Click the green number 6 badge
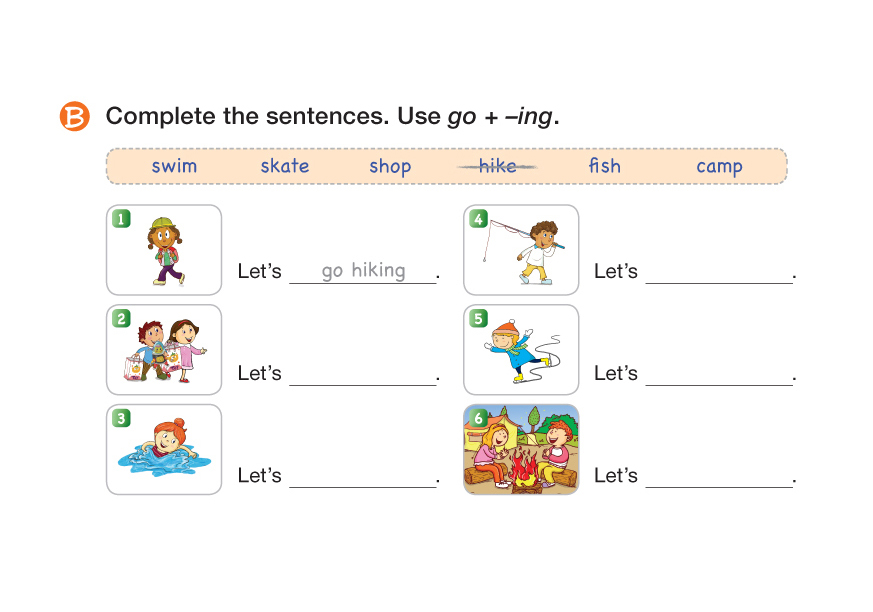 [x=478, y=418]
